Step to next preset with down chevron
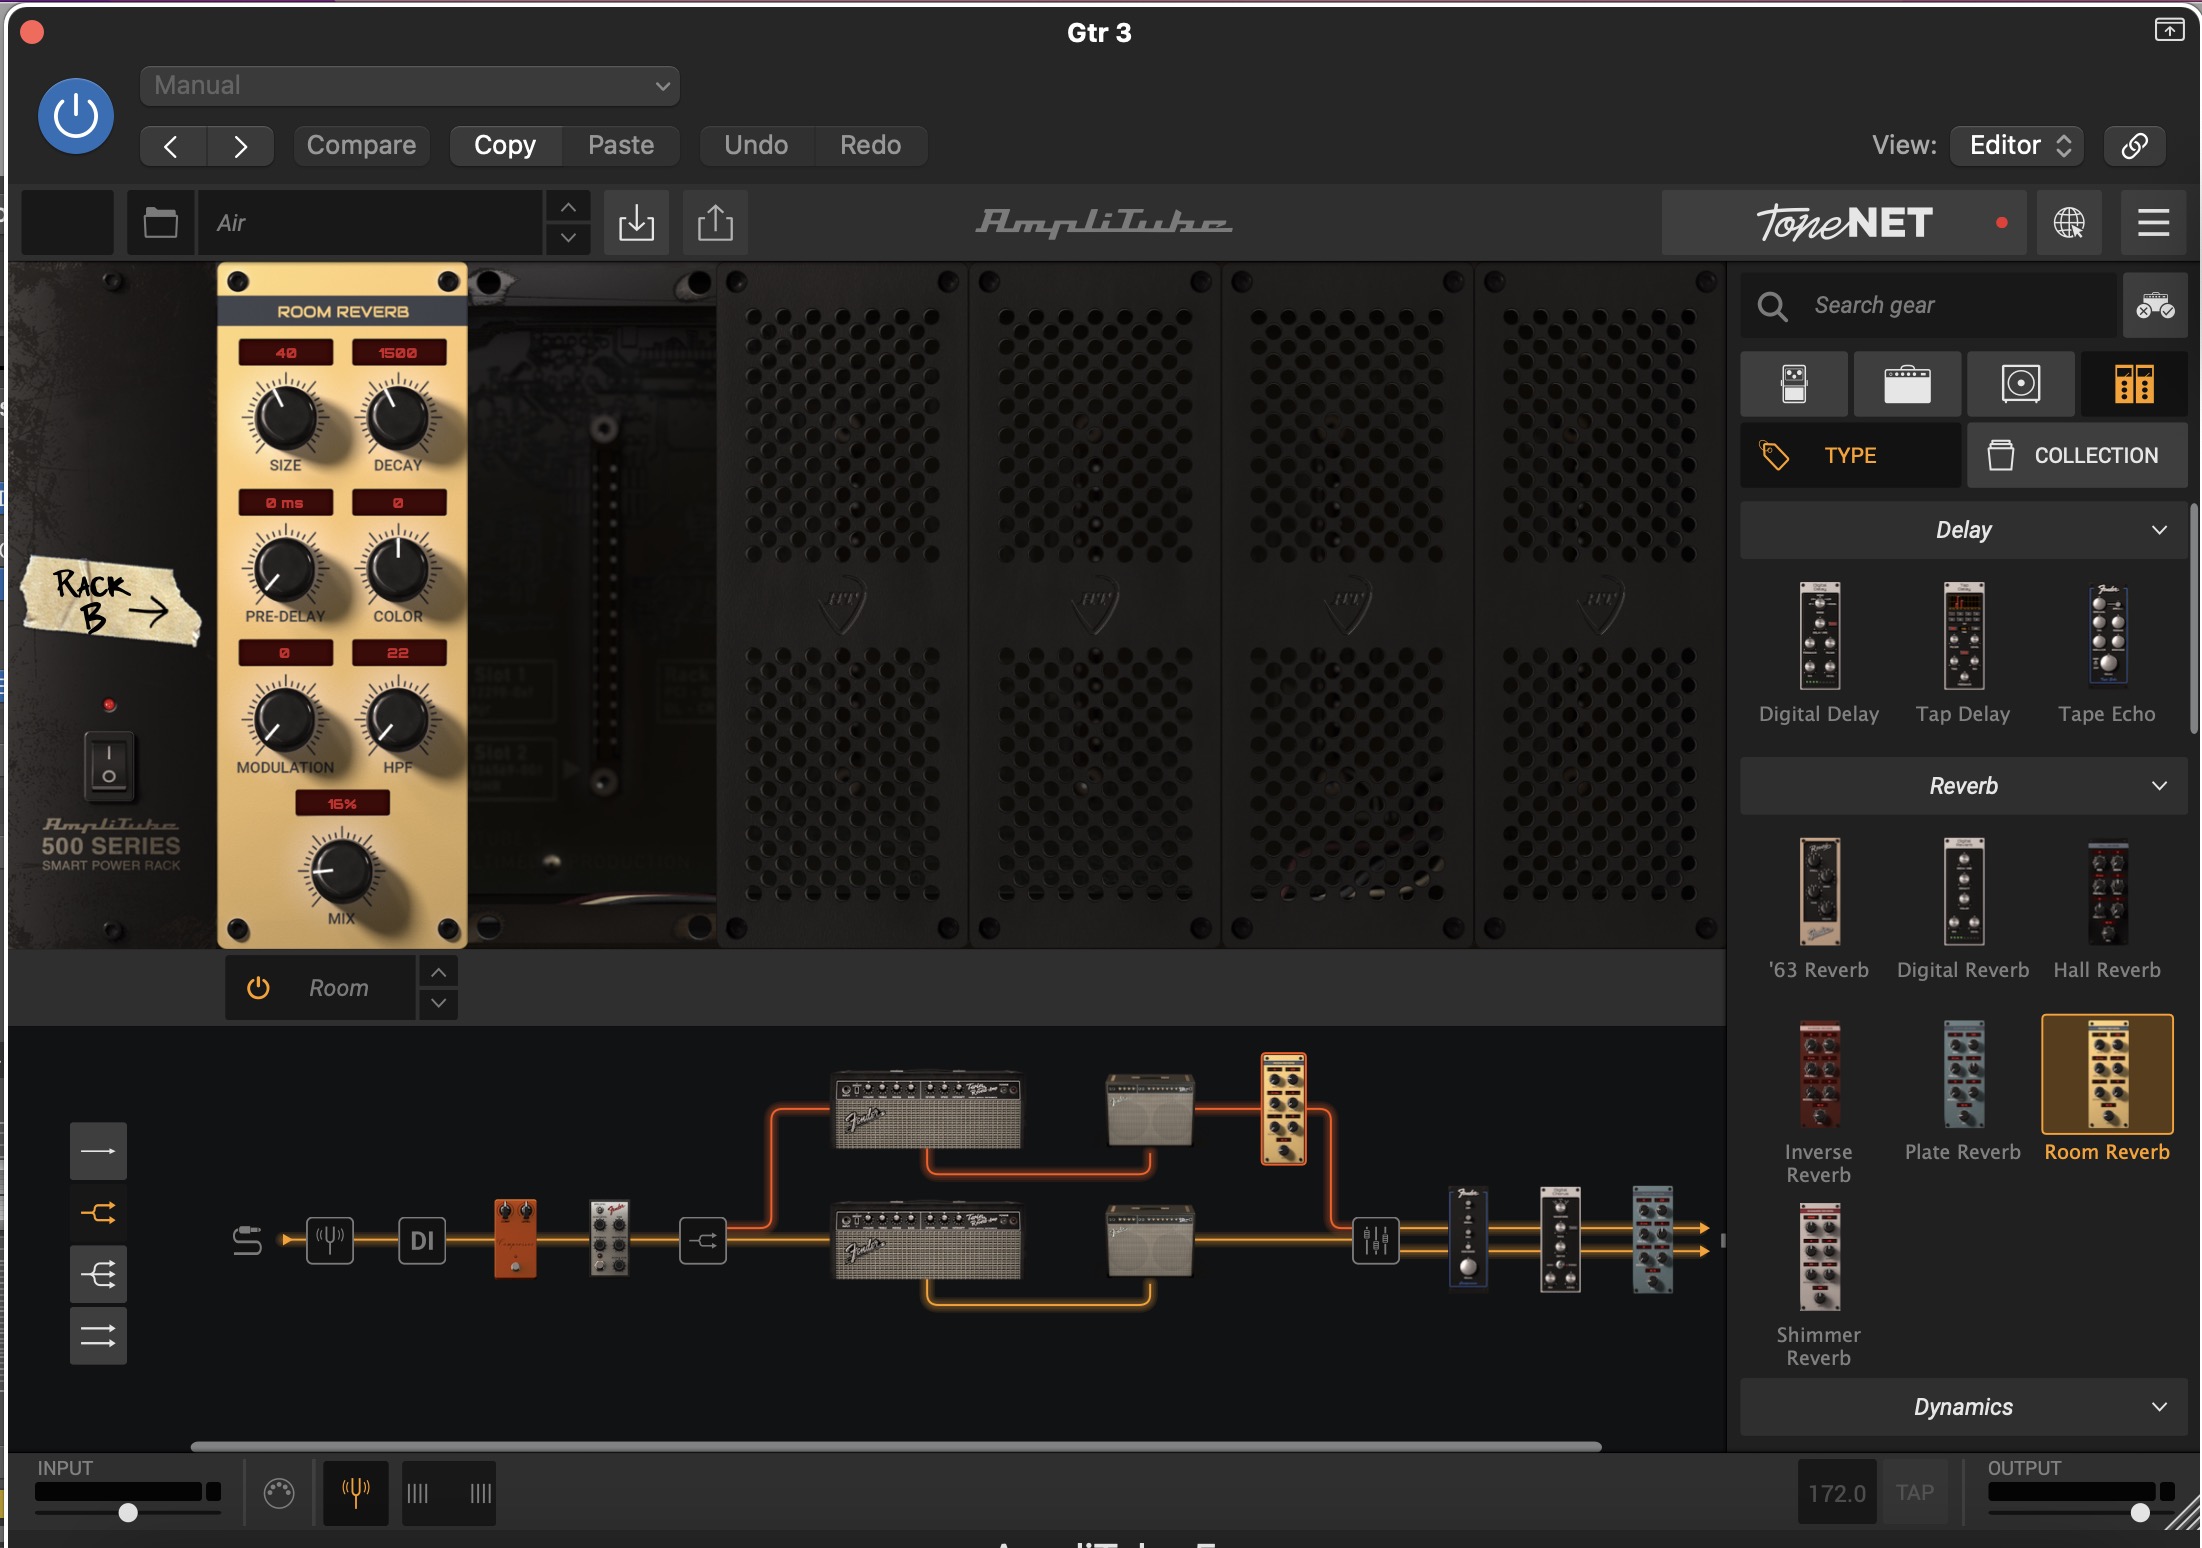The height and width of the screenshot is (1548, 2202). point(568,238)
